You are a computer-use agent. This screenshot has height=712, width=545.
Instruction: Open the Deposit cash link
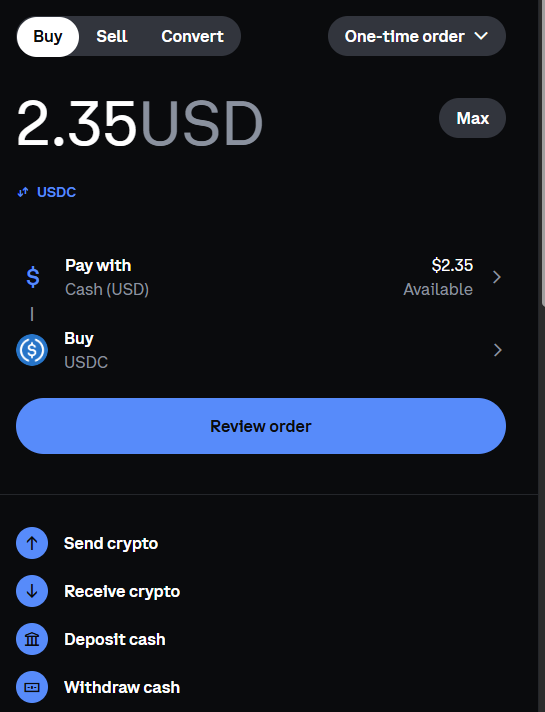(114, 639)
